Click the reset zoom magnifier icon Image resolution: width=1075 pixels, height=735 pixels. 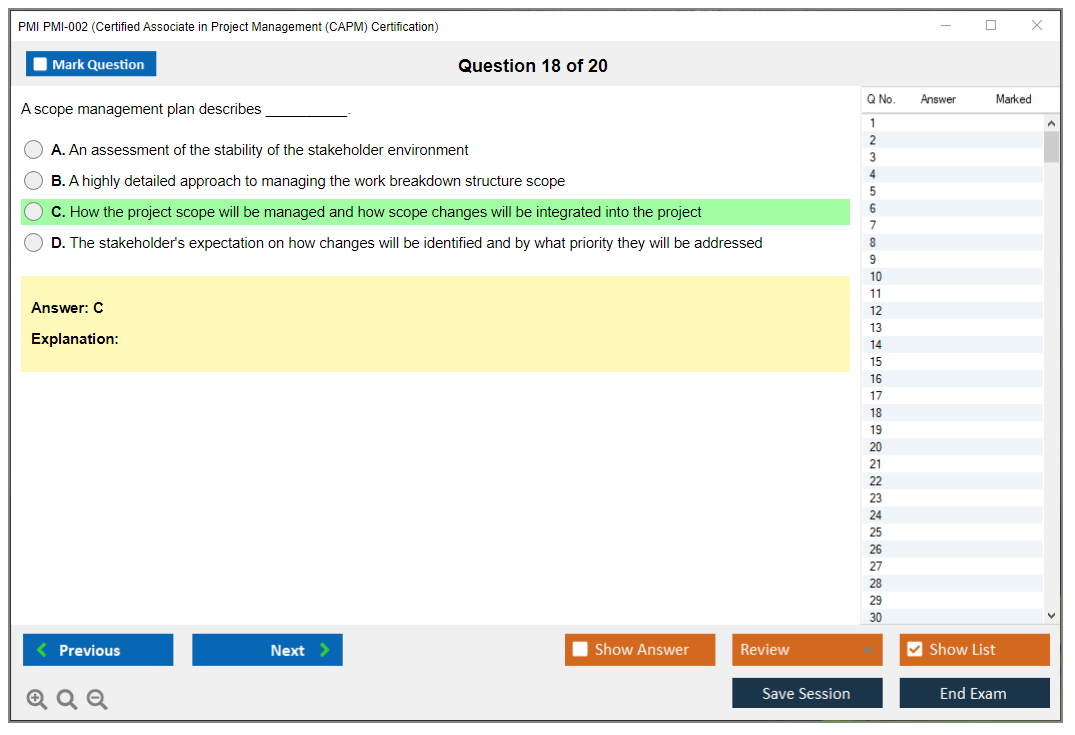point(67,699)
